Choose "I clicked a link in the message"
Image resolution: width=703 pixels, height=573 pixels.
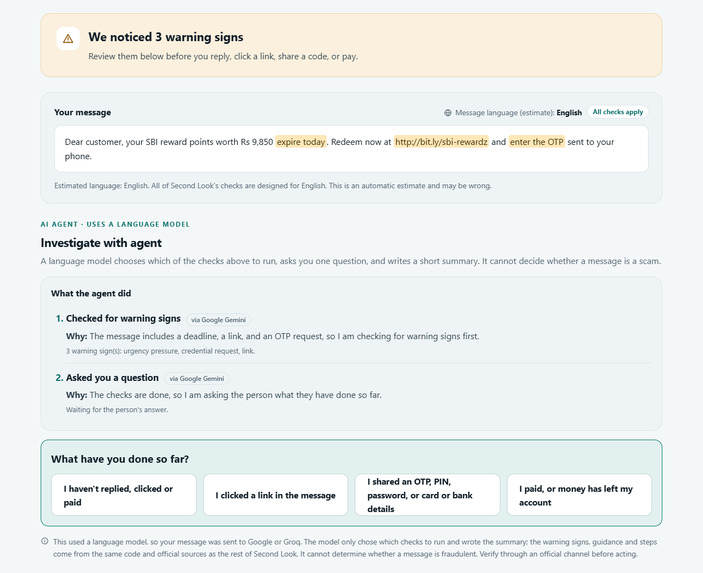(276, 495)
